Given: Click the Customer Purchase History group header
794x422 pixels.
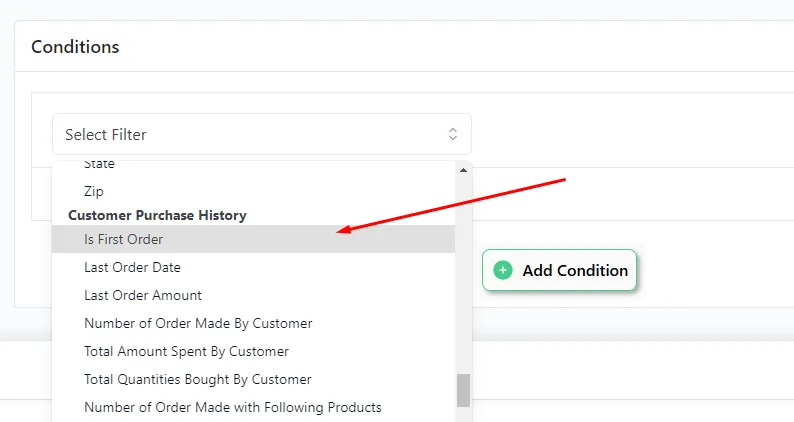Looking at the screenshot, I should (157, 215).
